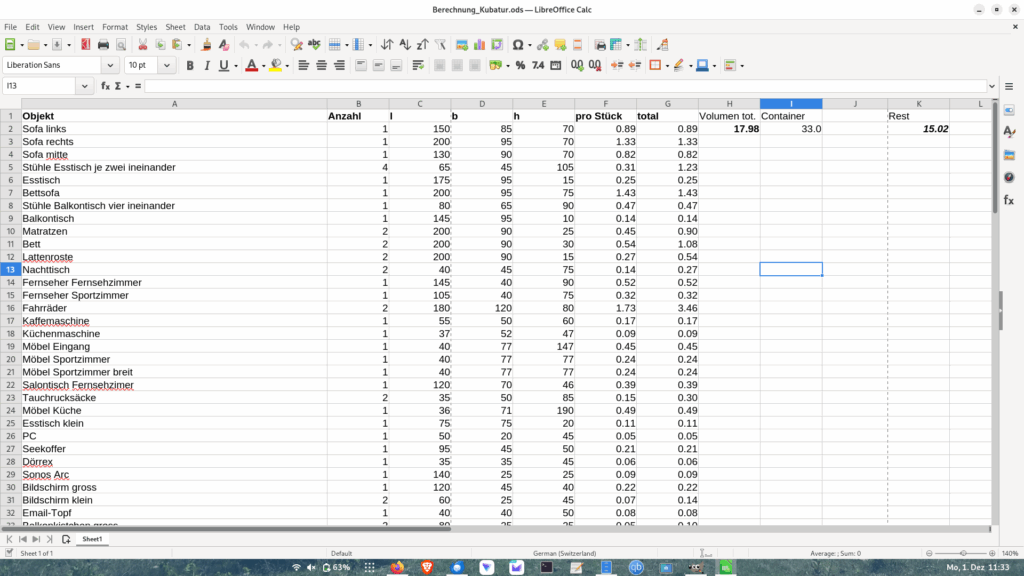The image size is (1024, 576).
Task: Select the Sheet1 tab
Action: (92, 539)
